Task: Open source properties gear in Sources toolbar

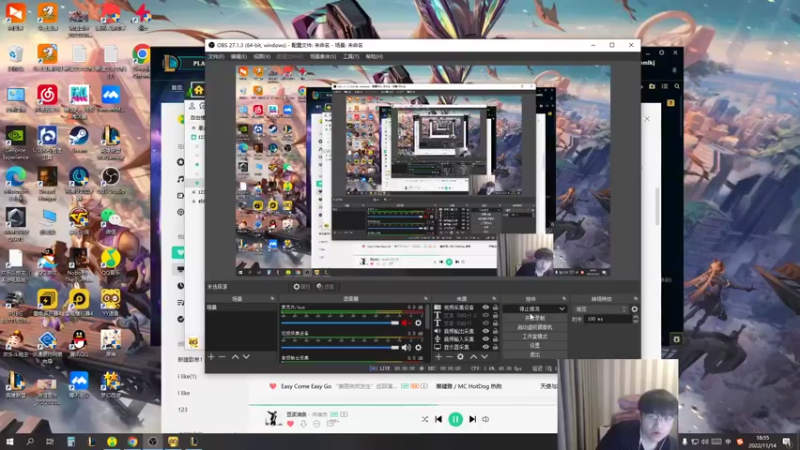Action: pos(460,357)
